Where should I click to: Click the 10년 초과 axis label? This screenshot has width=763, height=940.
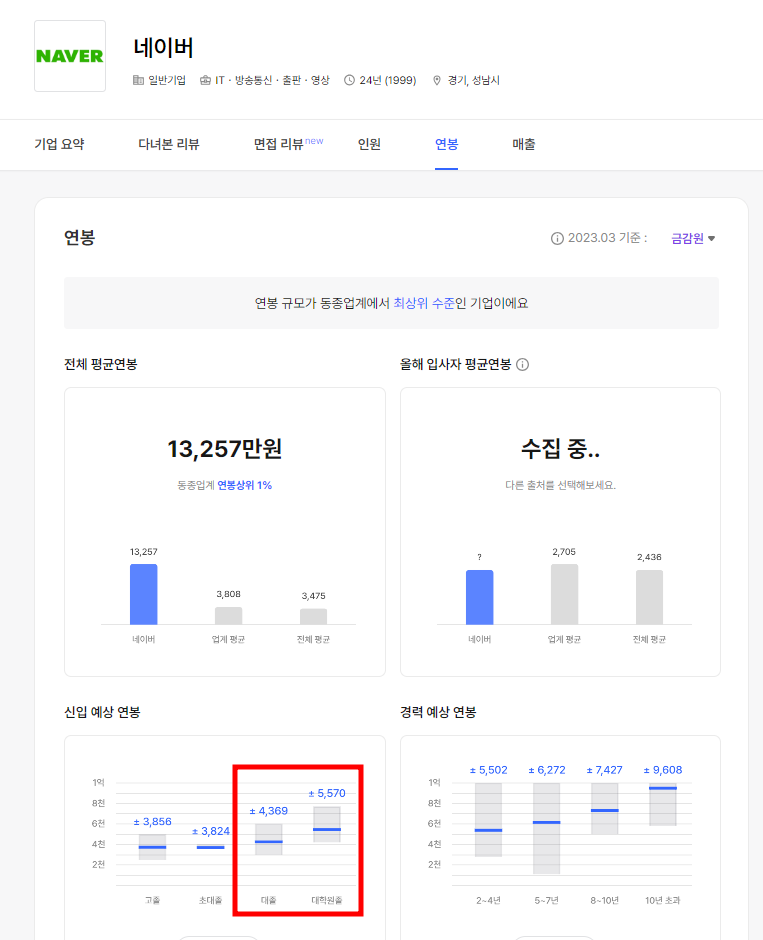[x=662, y=900]
